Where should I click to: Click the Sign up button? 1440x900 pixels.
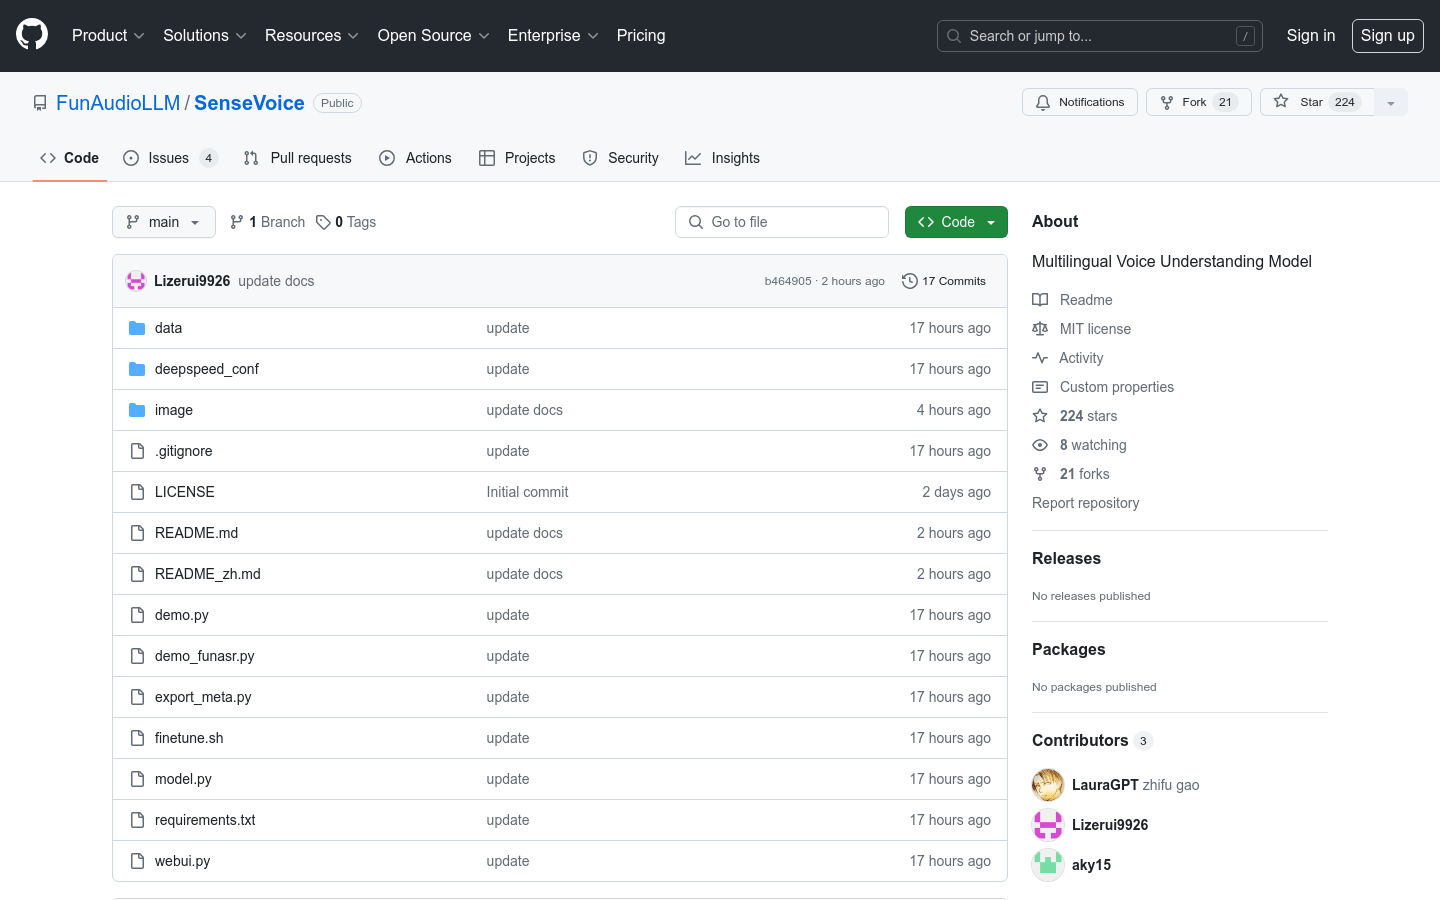[1388, 36]
